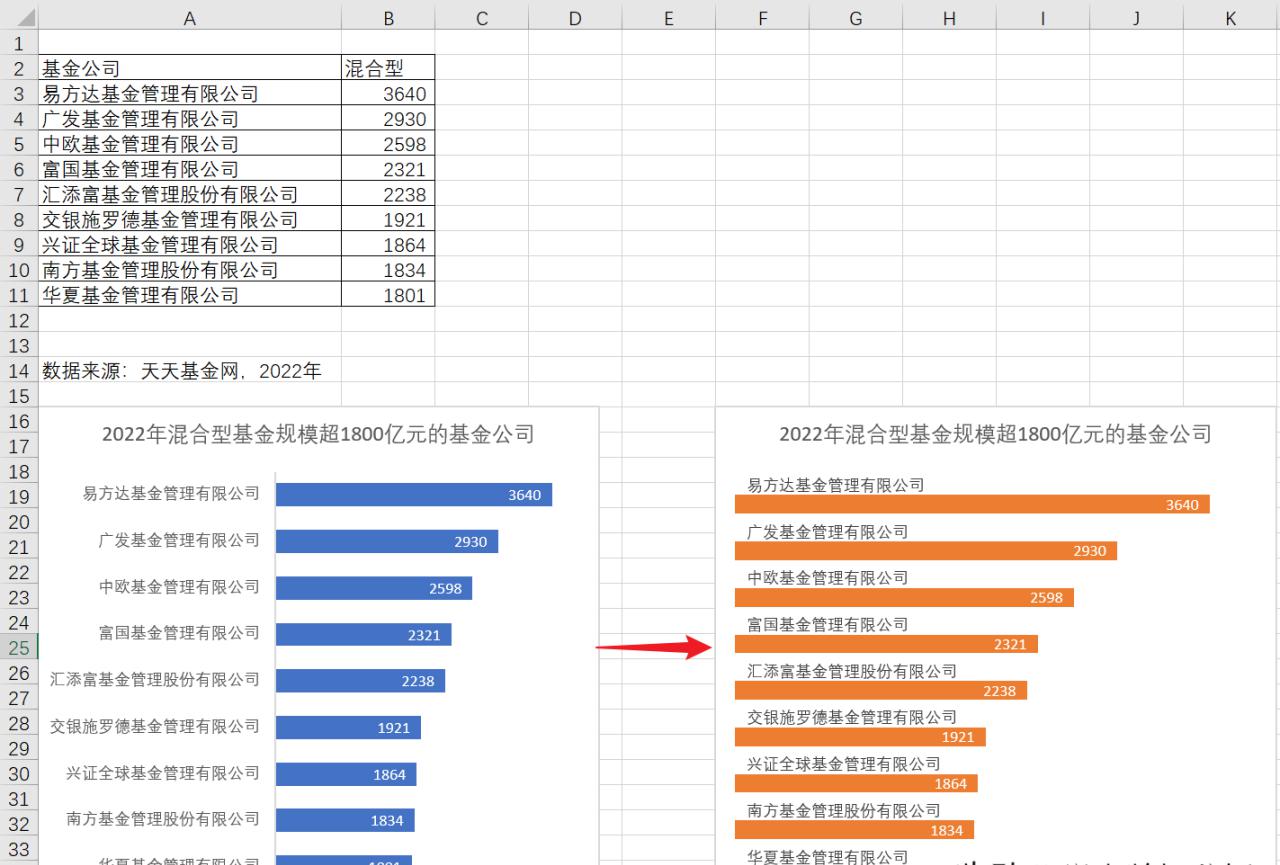
Task: Click the orange bar labeled 1864
Action: click(x=856, y=784)
